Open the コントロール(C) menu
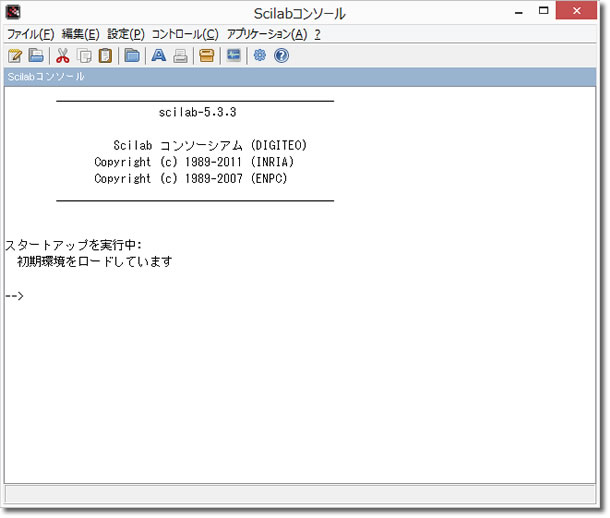The image size is (610, 518). [x=185, y=34]
